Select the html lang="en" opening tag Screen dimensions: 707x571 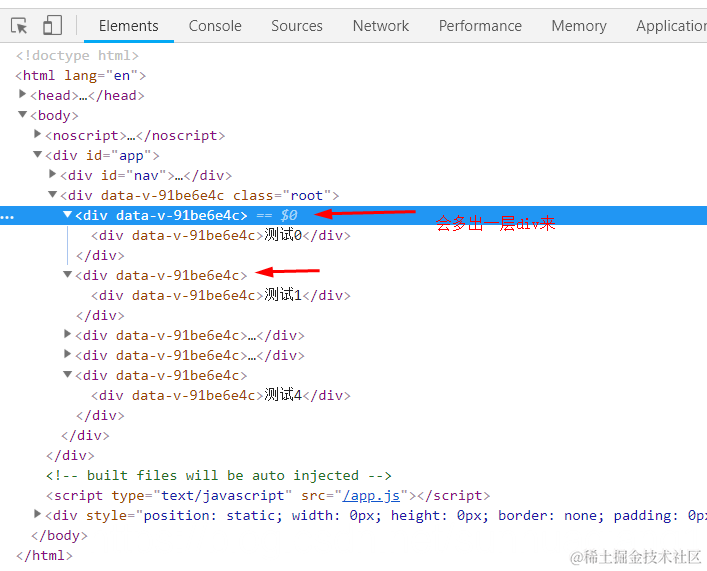81,75
